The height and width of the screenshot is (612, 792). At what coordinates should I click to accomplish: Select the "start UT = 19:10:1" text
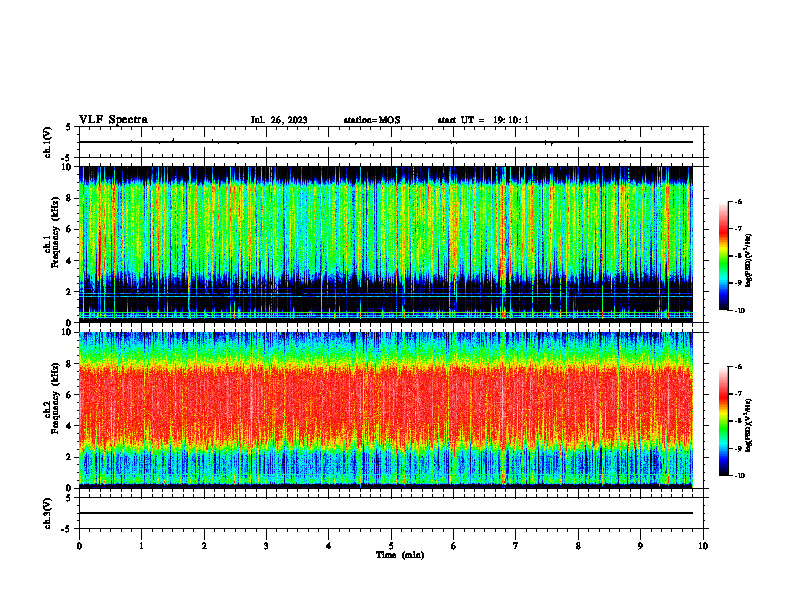click(483, 120)
